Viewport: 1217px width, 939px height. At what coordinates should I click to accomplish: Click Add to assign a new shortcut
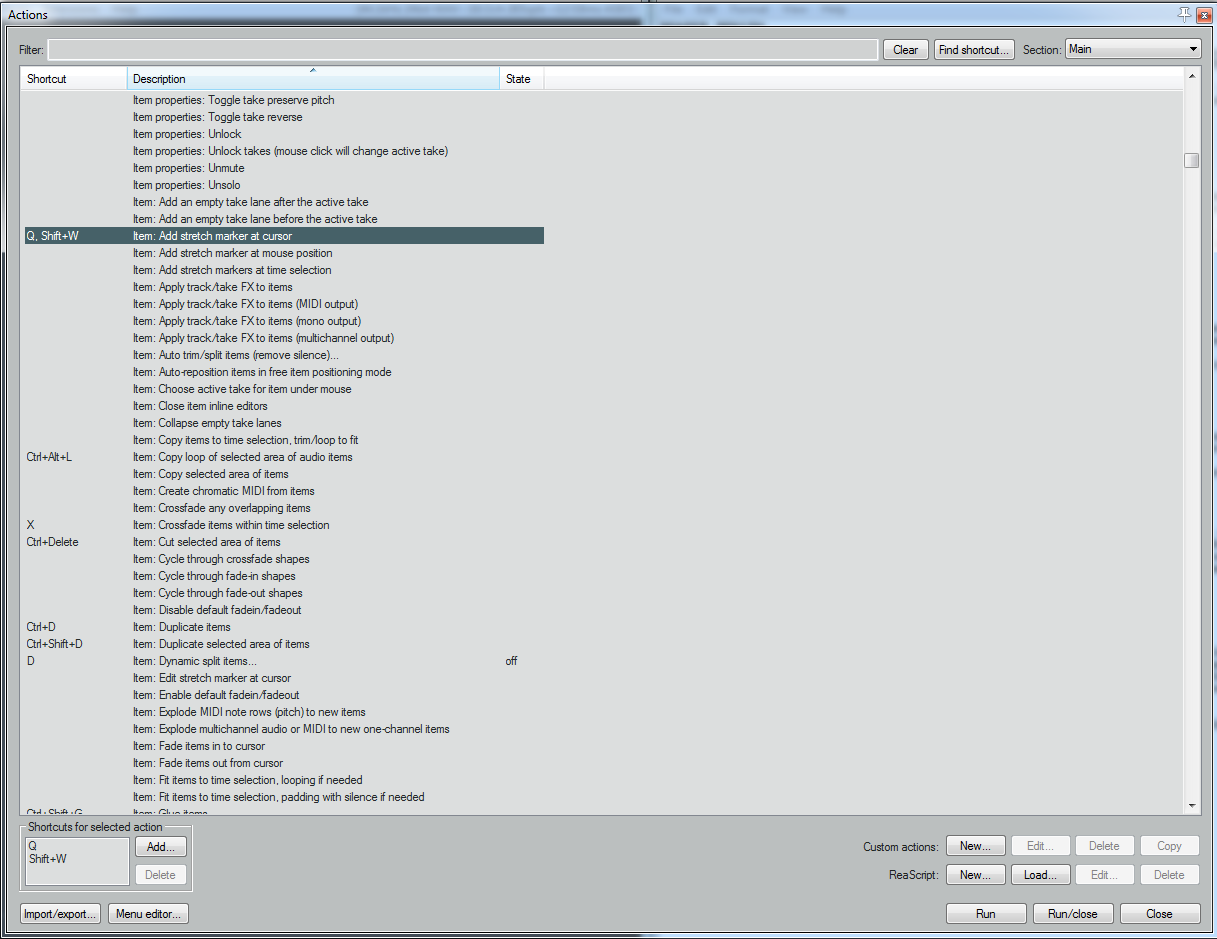pyautogui.click(x=160, y=847)
